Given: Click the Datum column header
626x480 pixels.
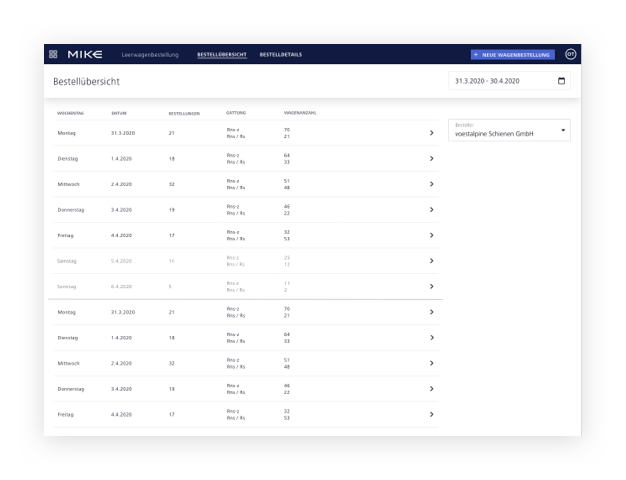Looking at the screenshot, I should point(119,113).
